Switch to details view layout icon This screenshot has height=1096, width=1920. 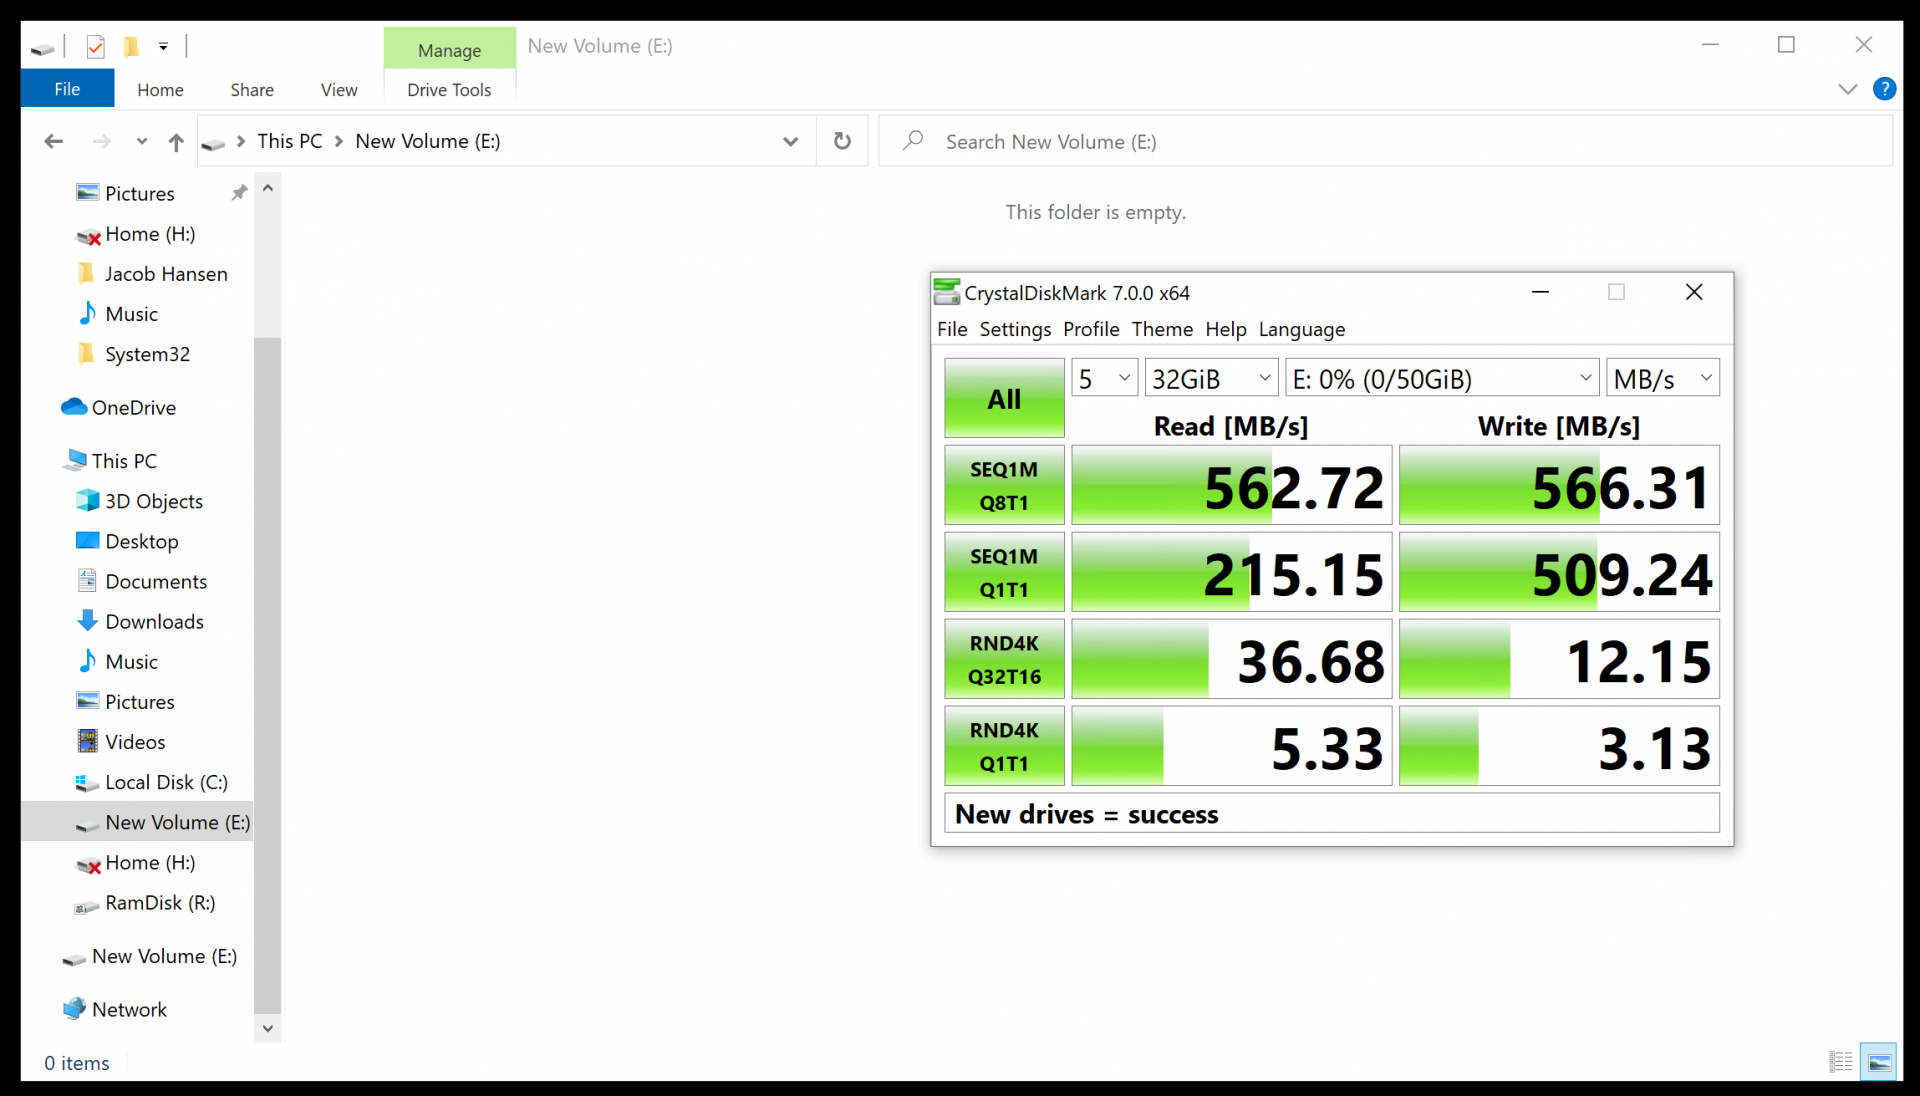pyautogui.click(x=1841, y=1062)
